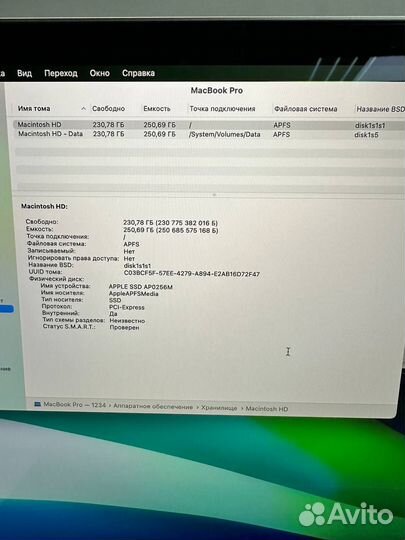Click the Проверен S.M.A.R.T. status value
This screenshot has width=405, height=540.
124,327
